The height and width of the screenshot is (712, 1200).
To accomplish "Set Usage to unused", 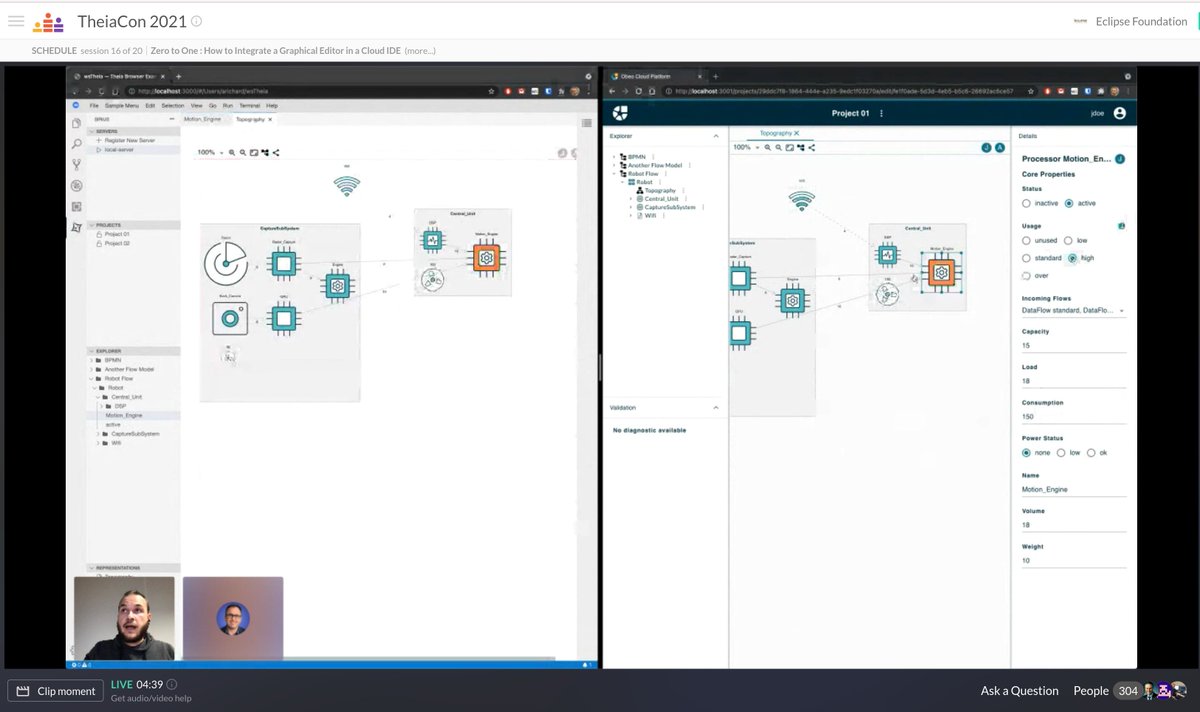I will 1026,240.
